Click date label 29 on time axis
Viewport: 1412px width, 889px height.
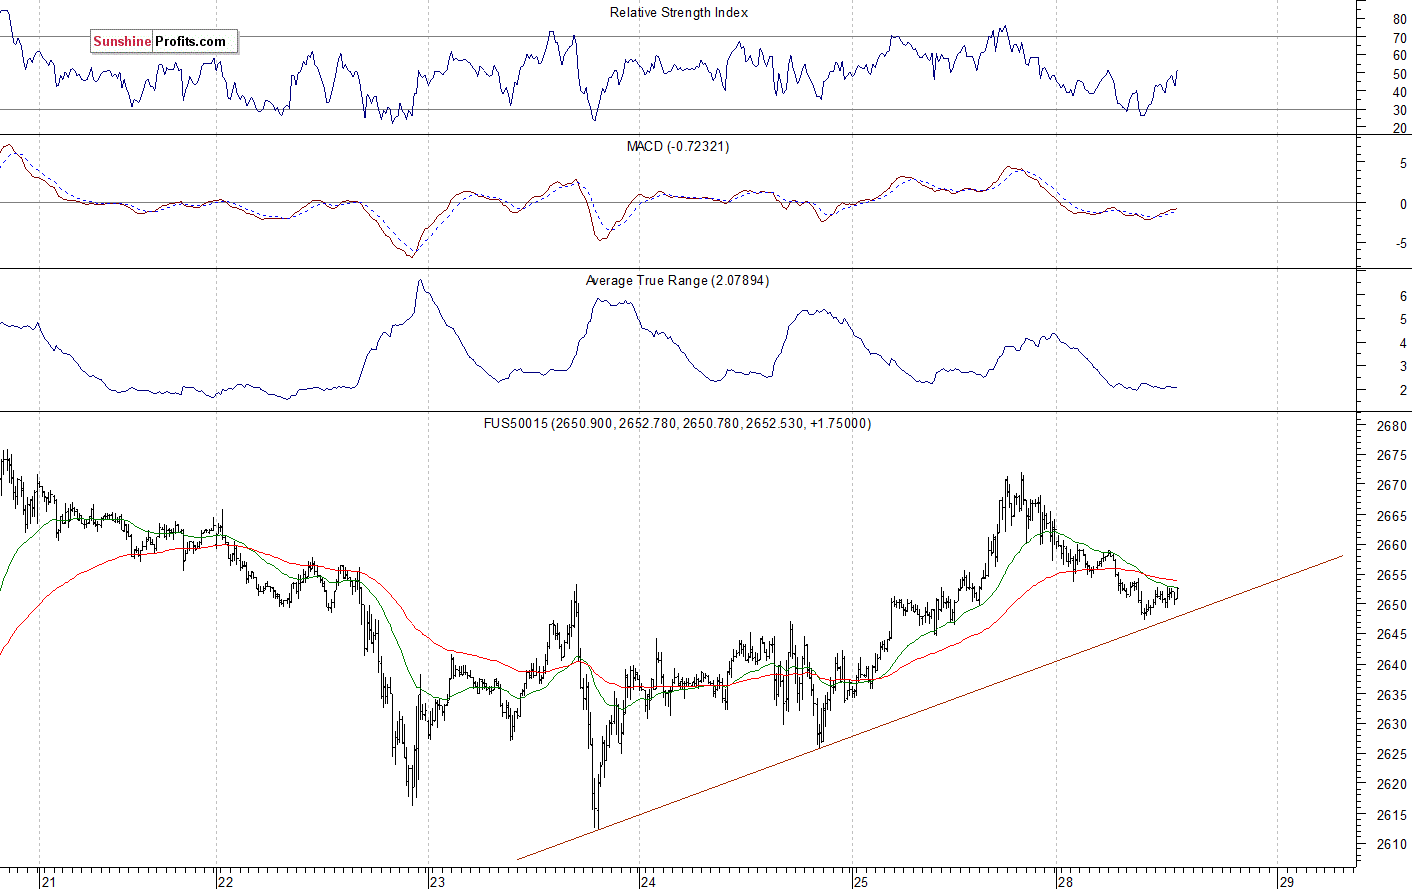click(x=1286, y=882)
